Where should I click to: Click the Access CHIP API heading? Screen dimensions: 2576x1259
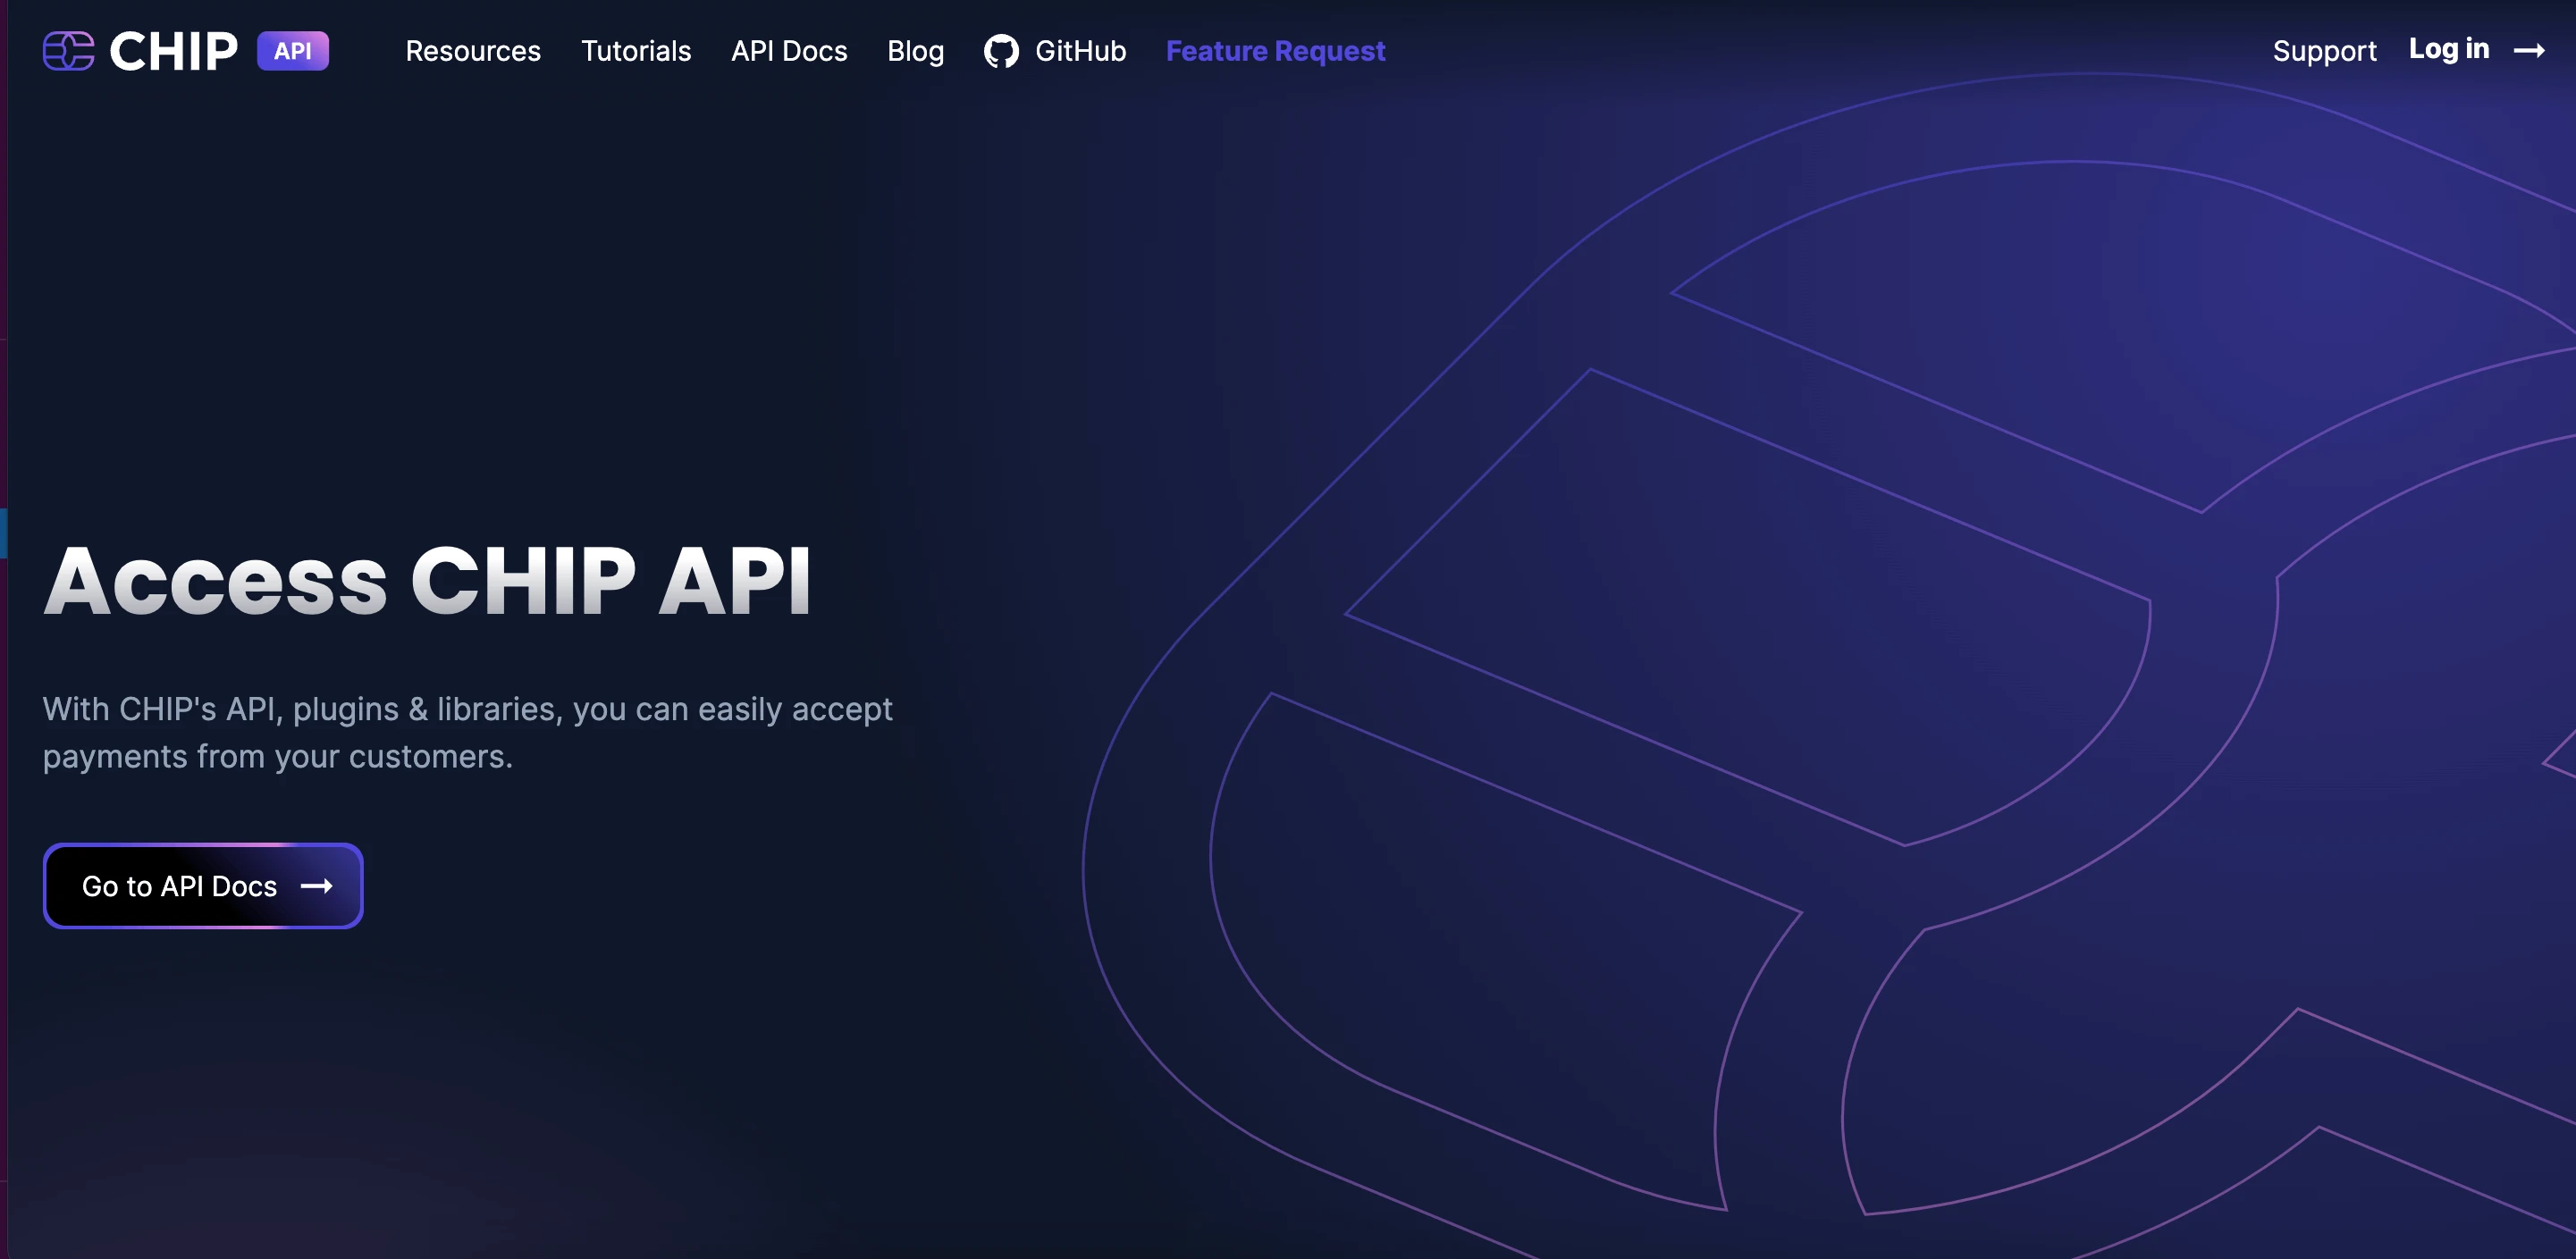tap(427, 581)
